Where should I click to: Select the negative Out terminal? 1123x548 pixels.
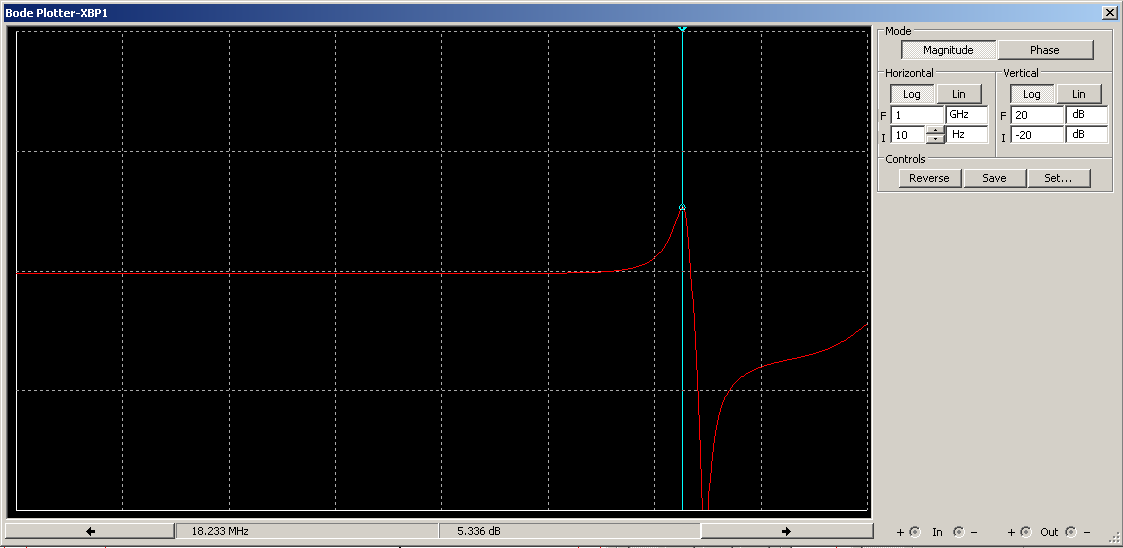1071,532
